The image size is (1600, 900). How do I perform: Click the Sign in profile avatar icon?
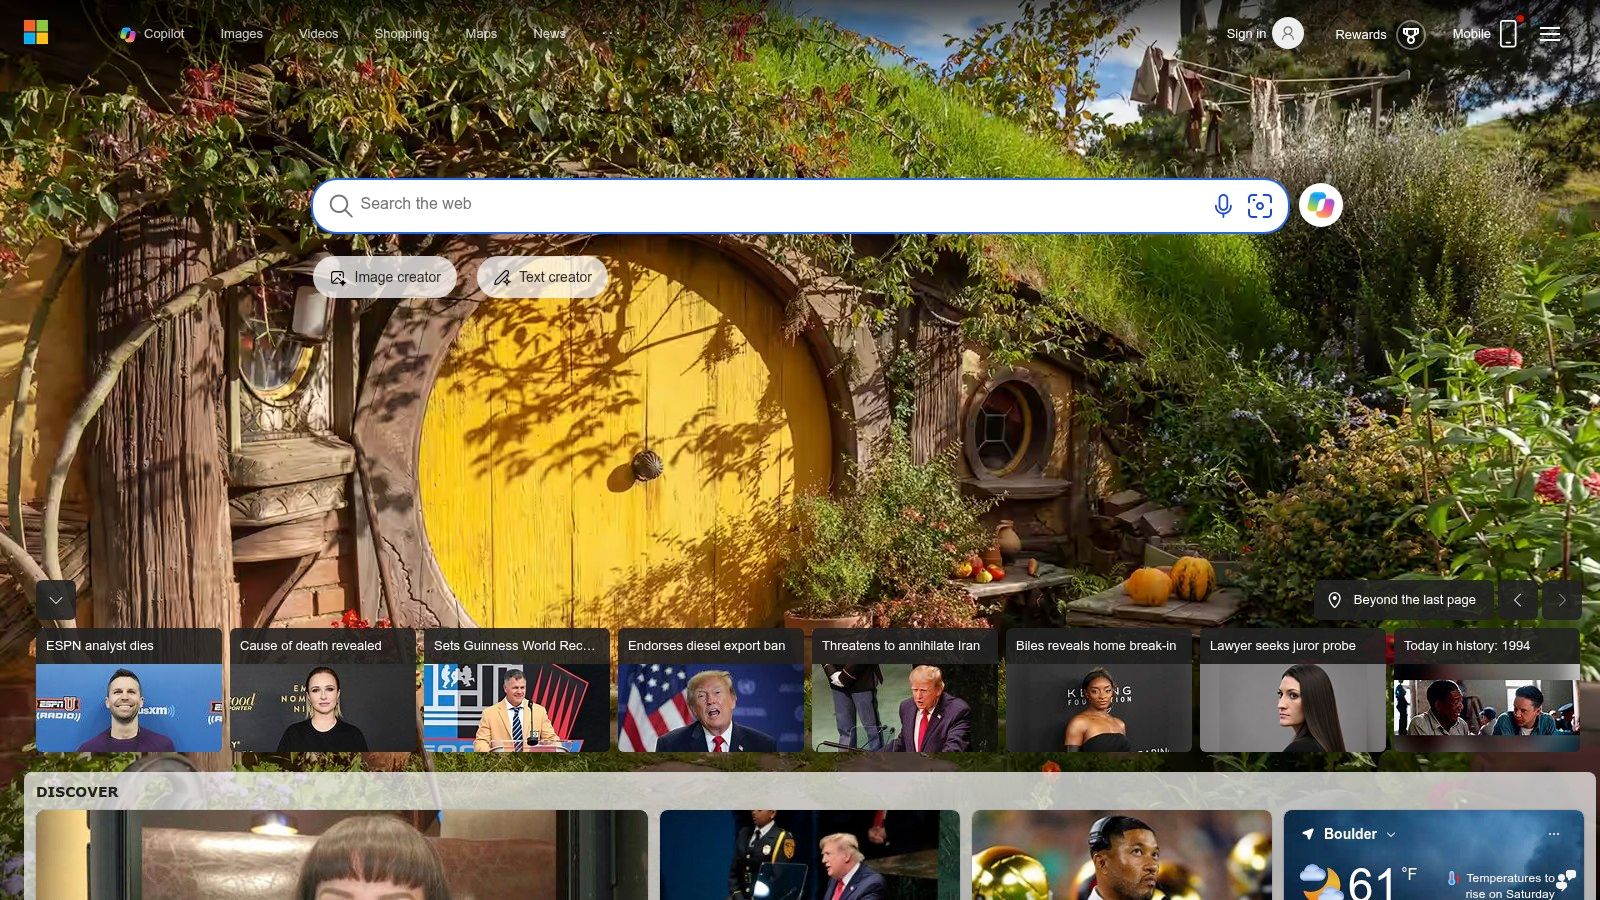tap(1288, 34)
